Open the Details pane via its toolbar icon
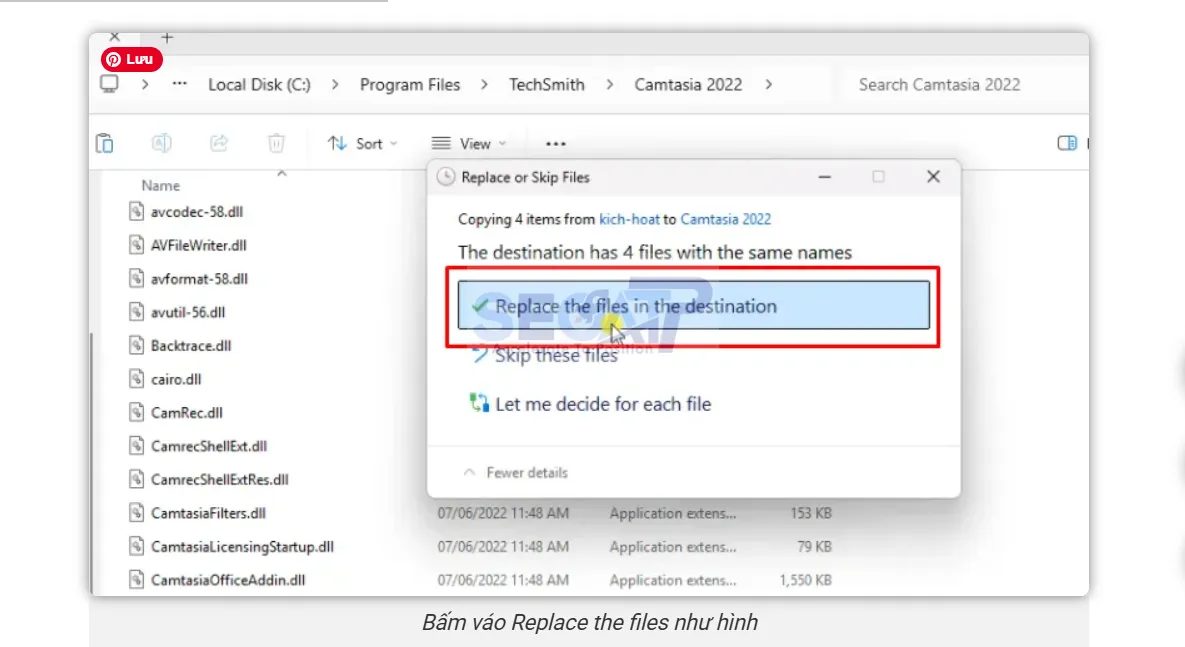This screenshot has width=1185, height=647. click(1065, 143)
